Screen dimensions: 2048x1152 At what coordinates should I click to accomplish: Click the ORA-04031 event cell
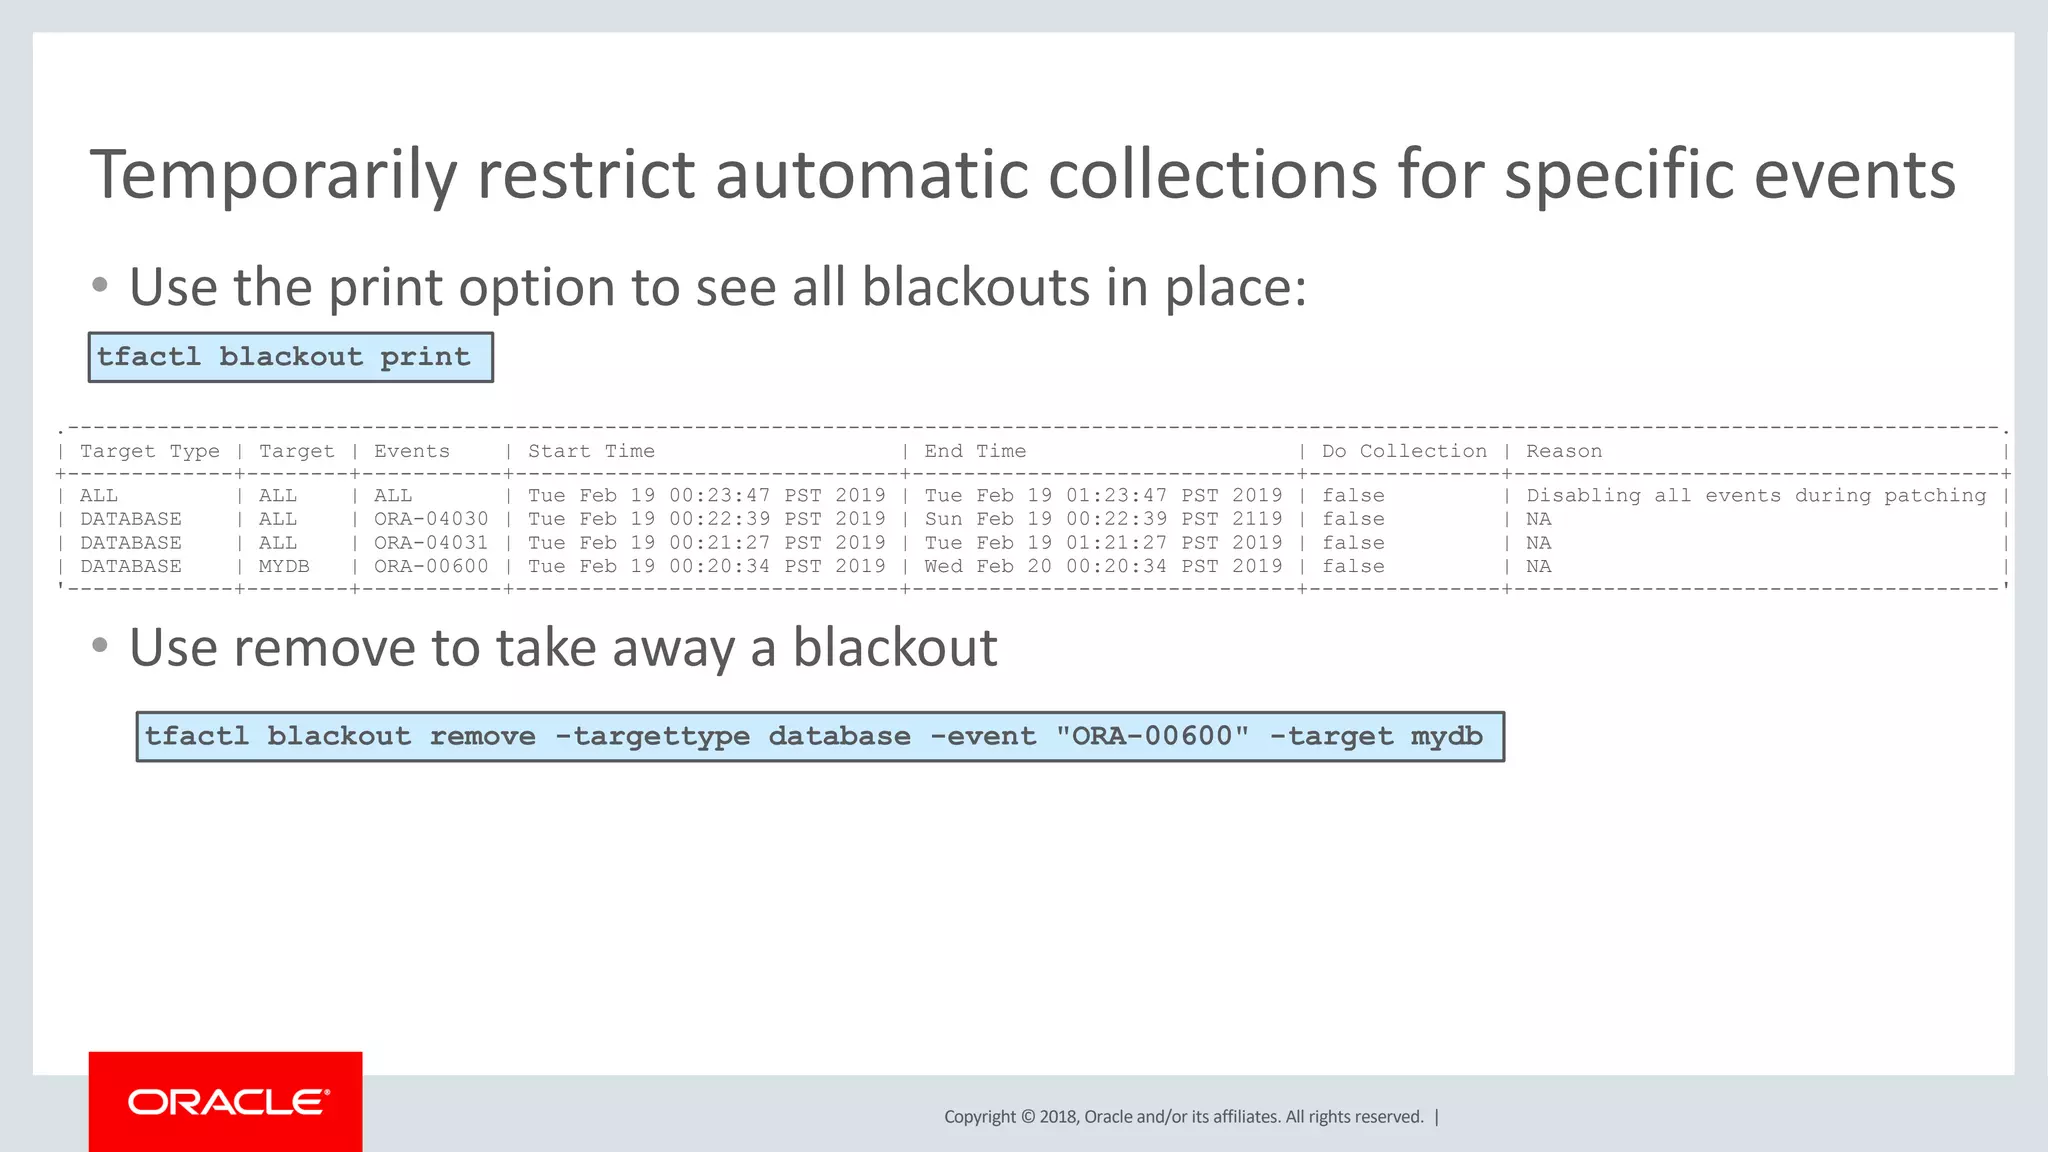click(431, 543)
